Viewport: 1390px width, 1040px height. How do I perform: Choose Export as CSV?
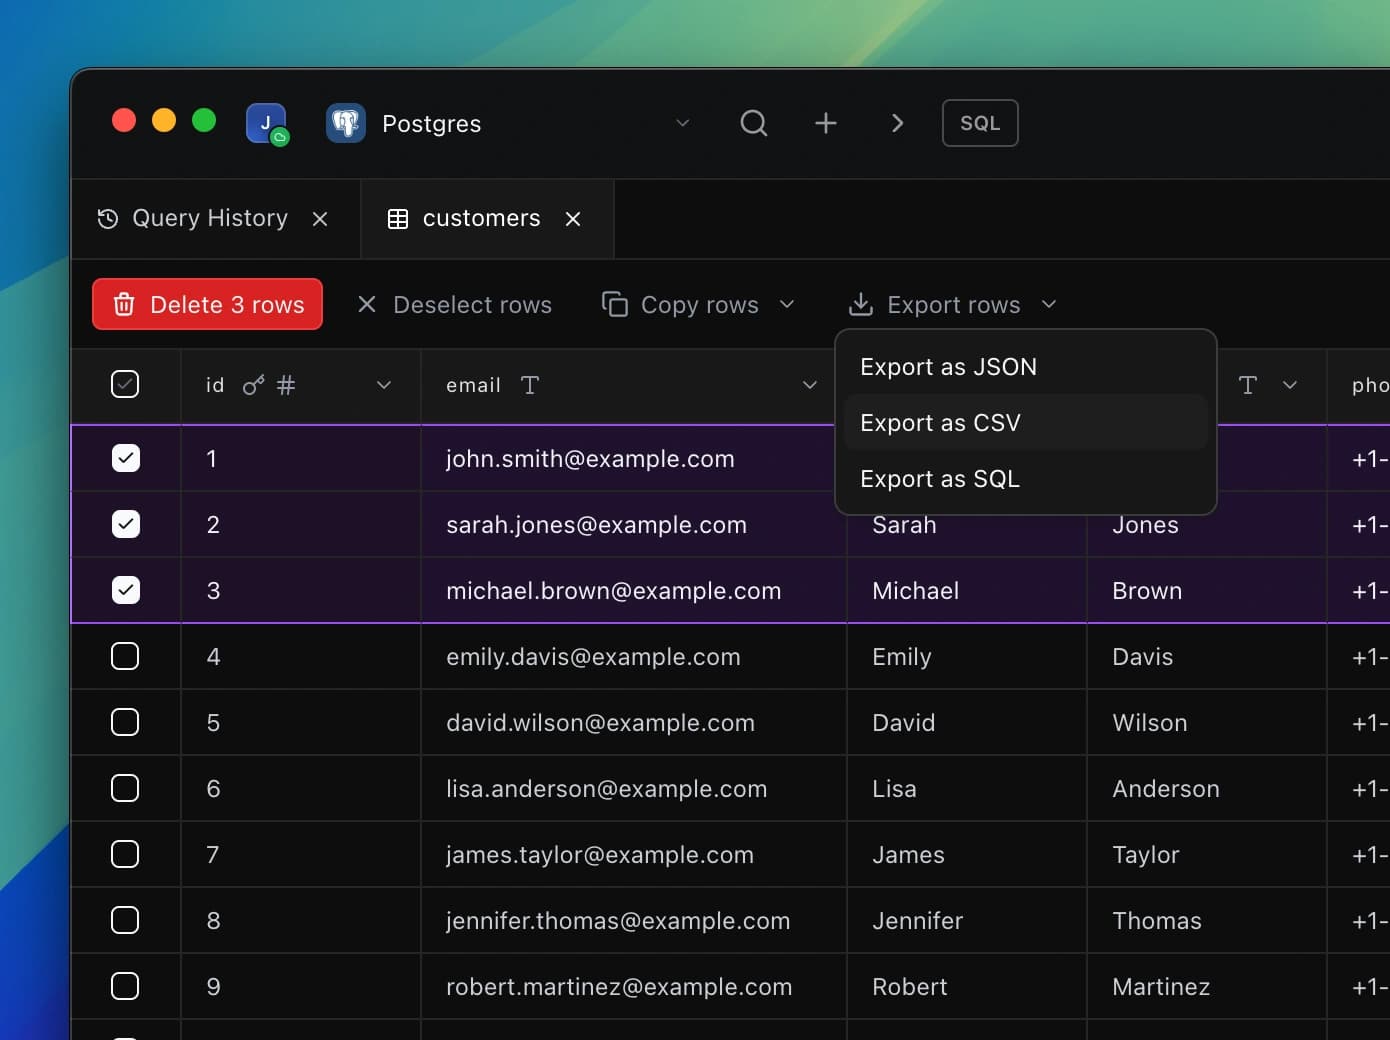tap(1026, 423)
